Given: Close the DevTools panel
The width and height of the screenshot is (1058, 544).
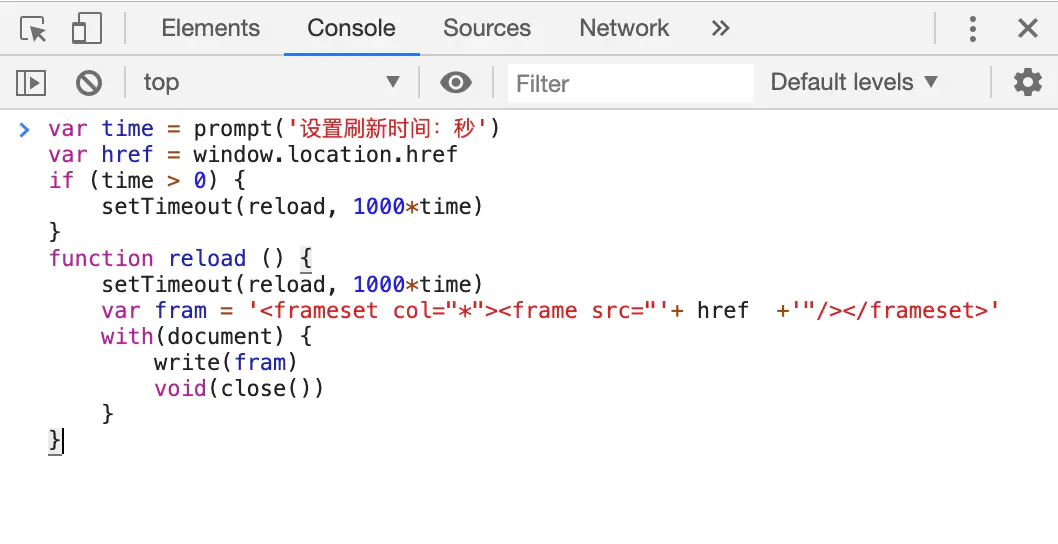Looking at the screenshot, I should (x=1027, y=29).
